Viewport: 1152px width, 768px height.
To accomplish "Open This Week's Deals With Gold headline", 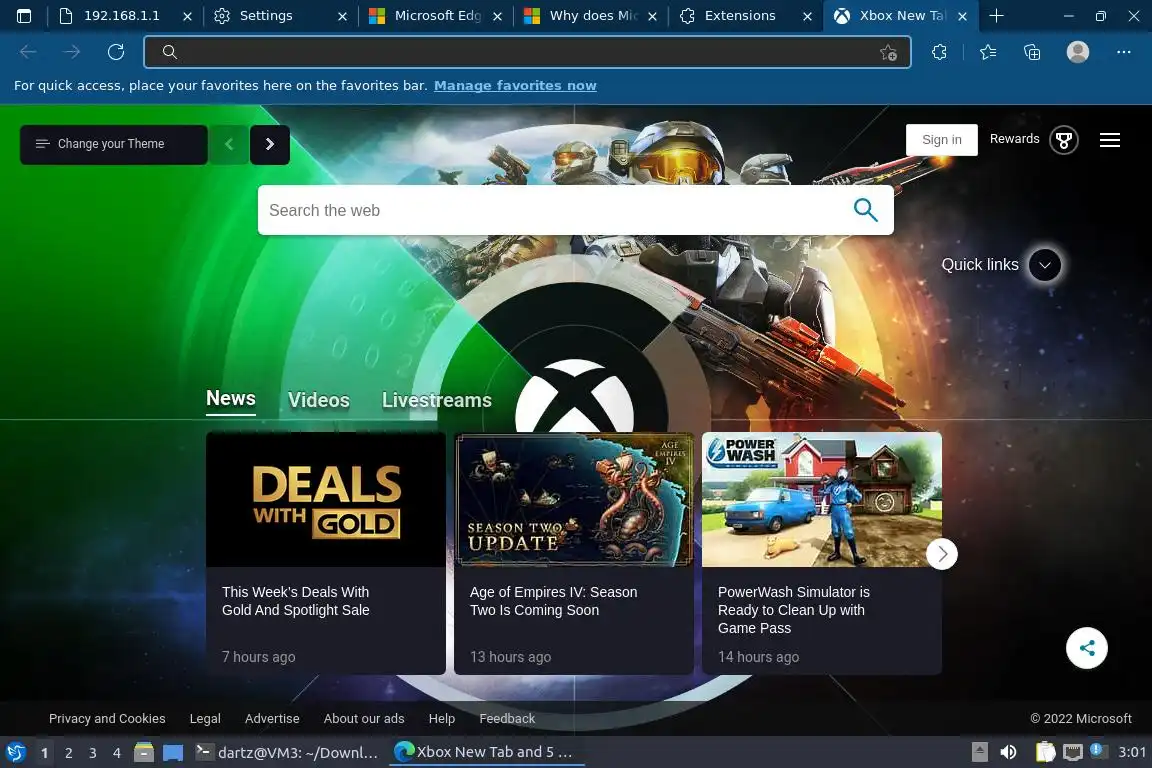I will [x=295, y=601].
